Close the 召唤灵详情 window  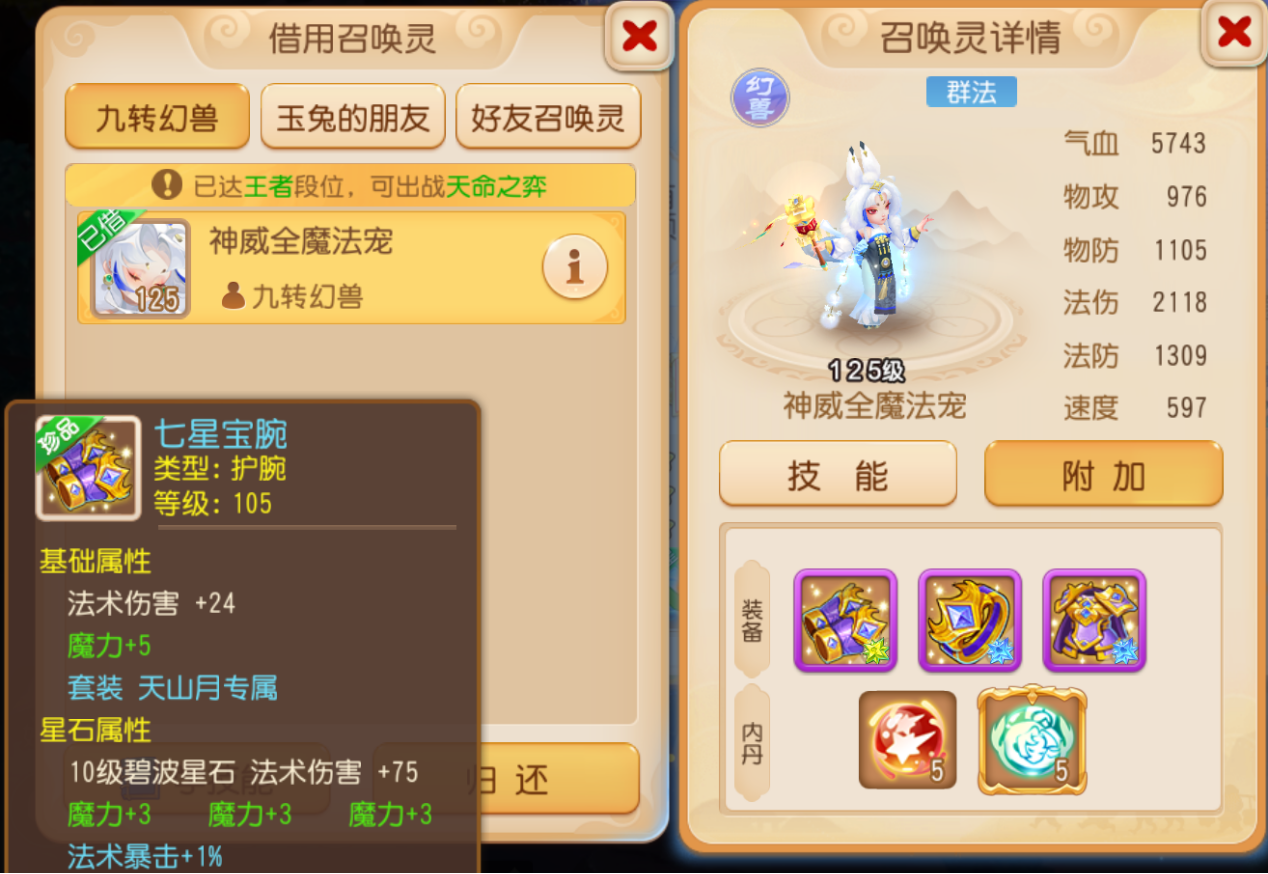[x=1235, y=33]
